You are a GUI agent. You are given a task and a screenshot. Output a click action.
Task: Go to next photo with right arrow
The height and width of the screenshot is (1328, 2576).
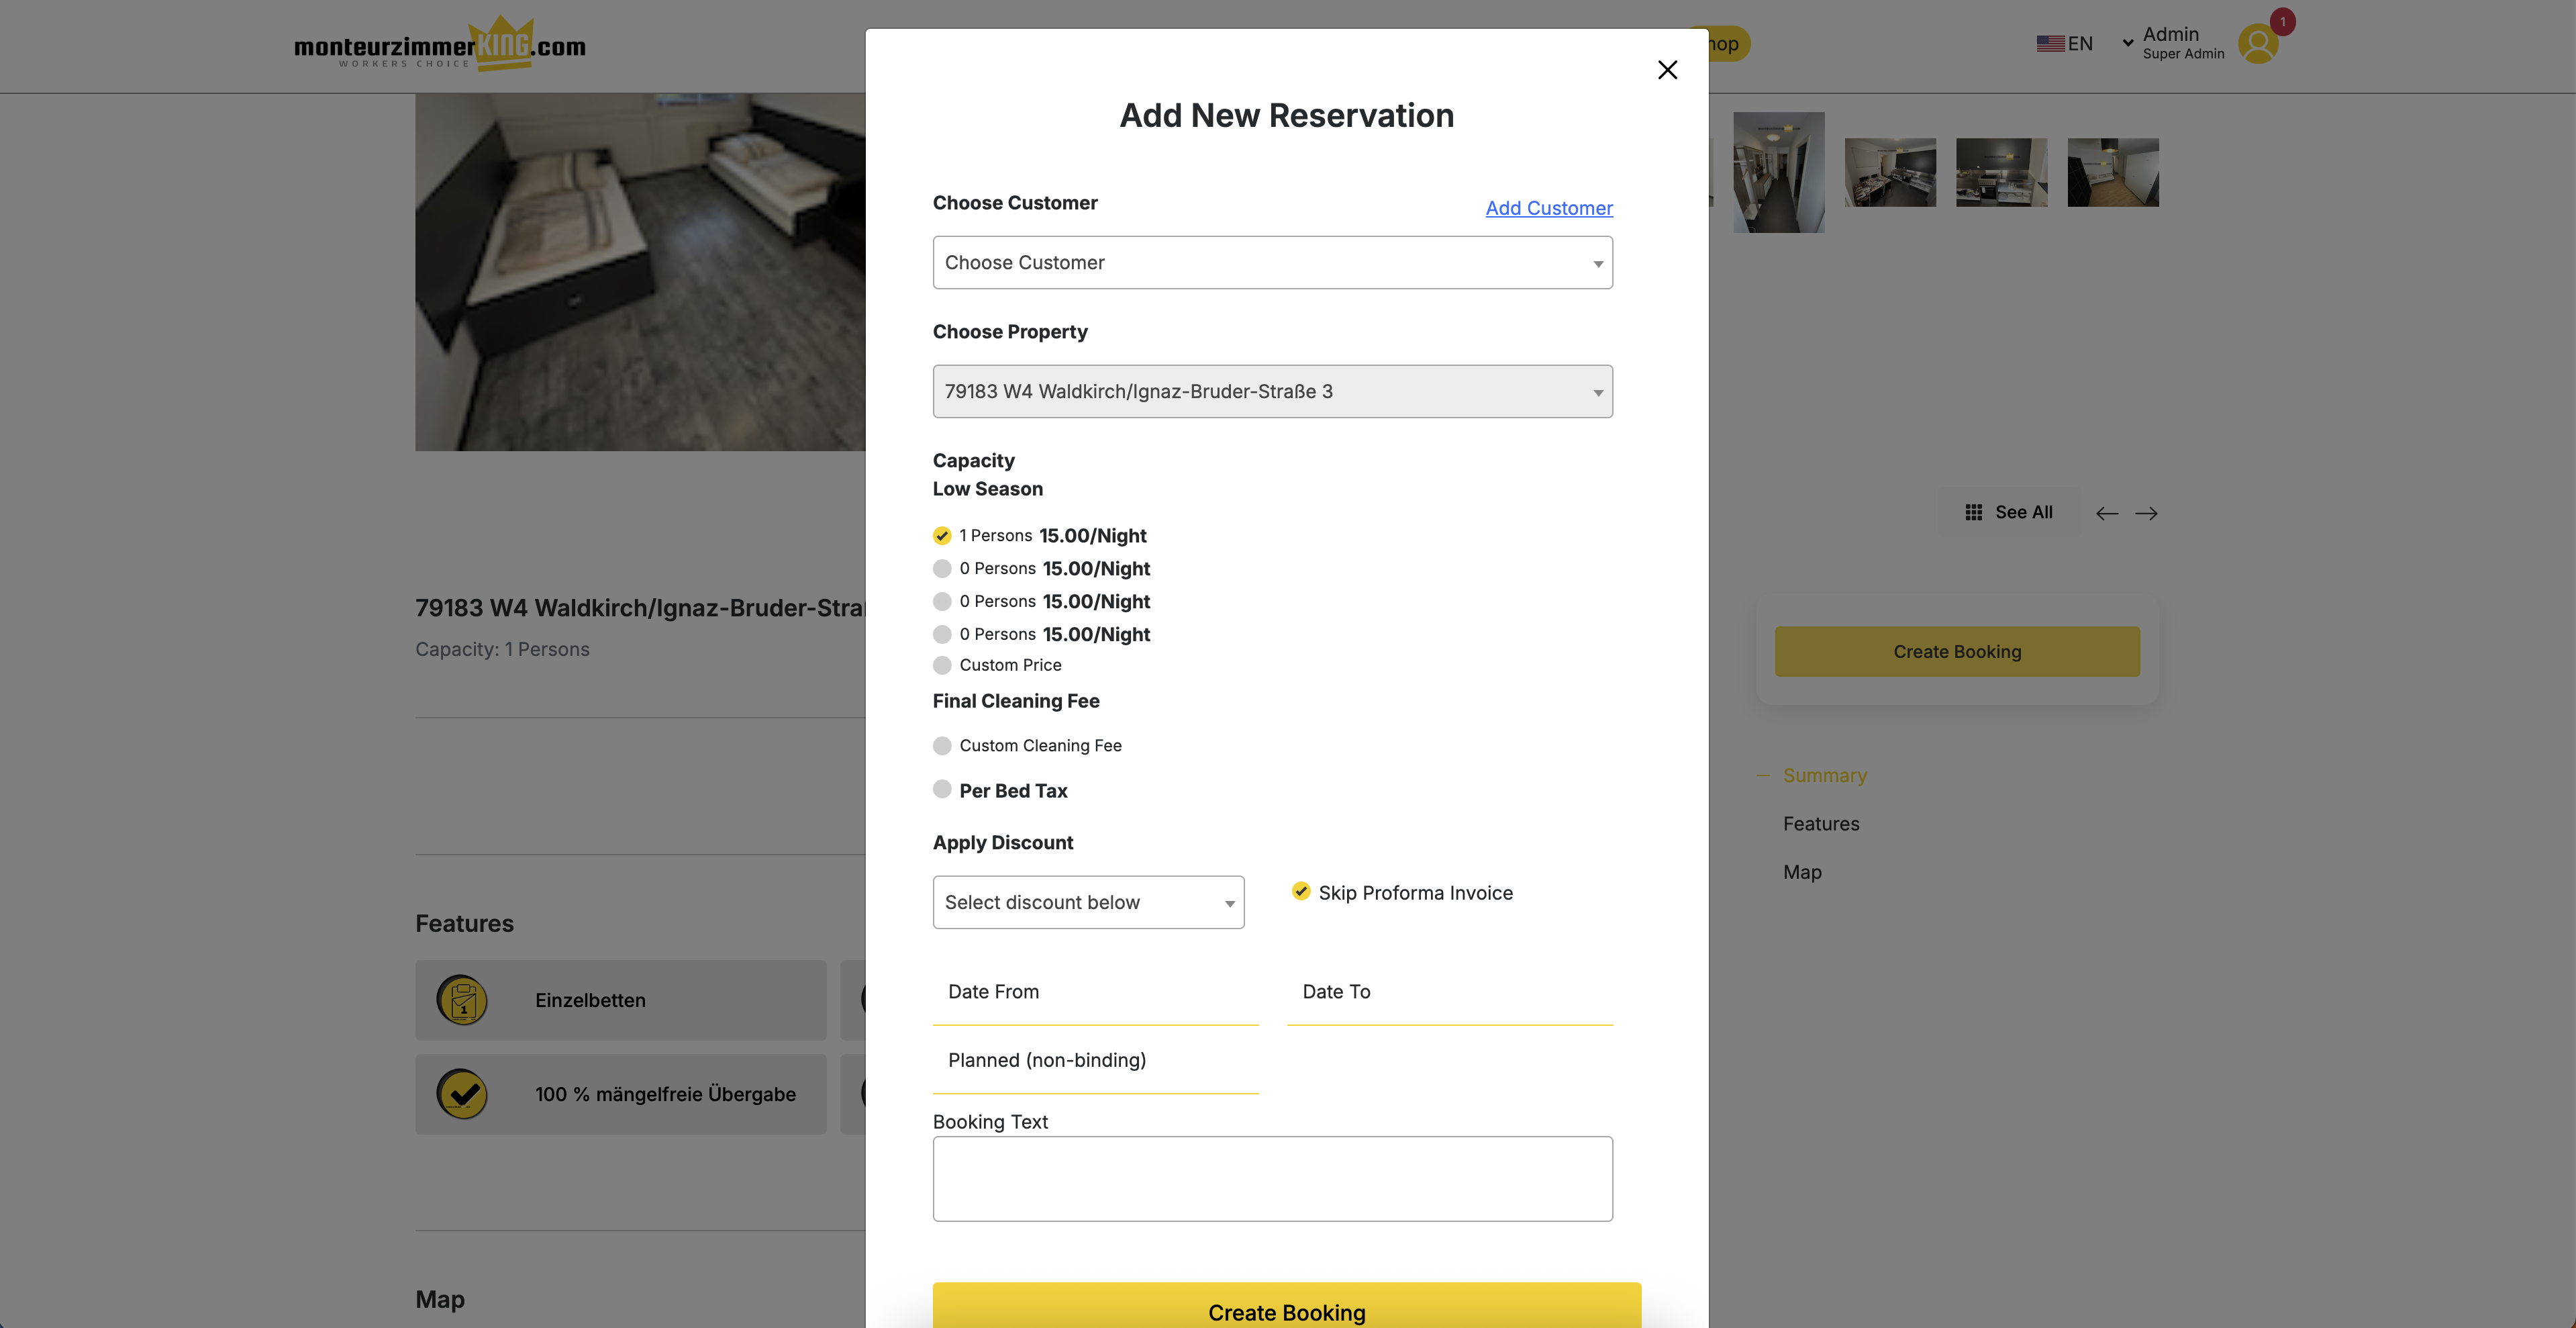(2146, 513)
